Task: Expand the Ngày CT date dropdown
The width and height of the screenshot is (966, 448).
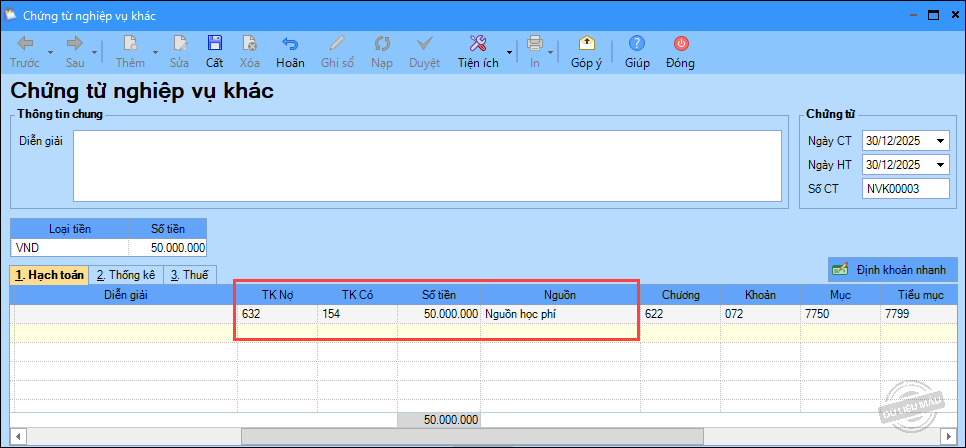Action: (x=940, y=141)
